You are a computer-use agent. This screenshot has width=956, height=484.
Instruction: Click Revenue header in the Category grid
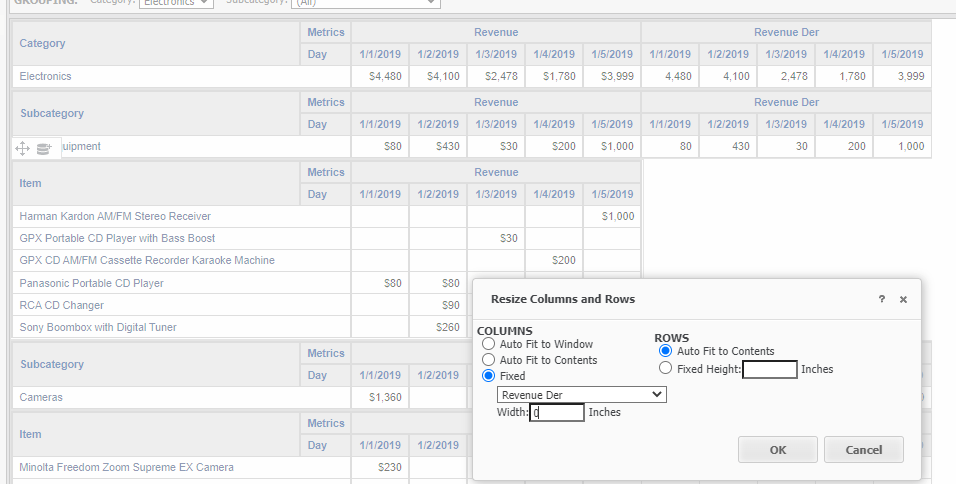[x=496, y=32]
